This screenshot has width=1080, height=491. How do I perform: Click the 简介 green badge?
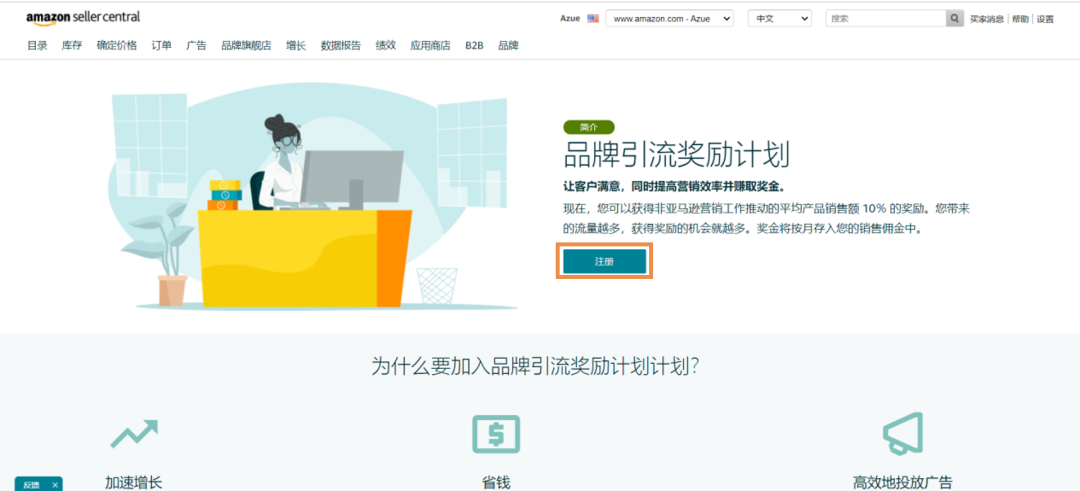coord(588,127)
